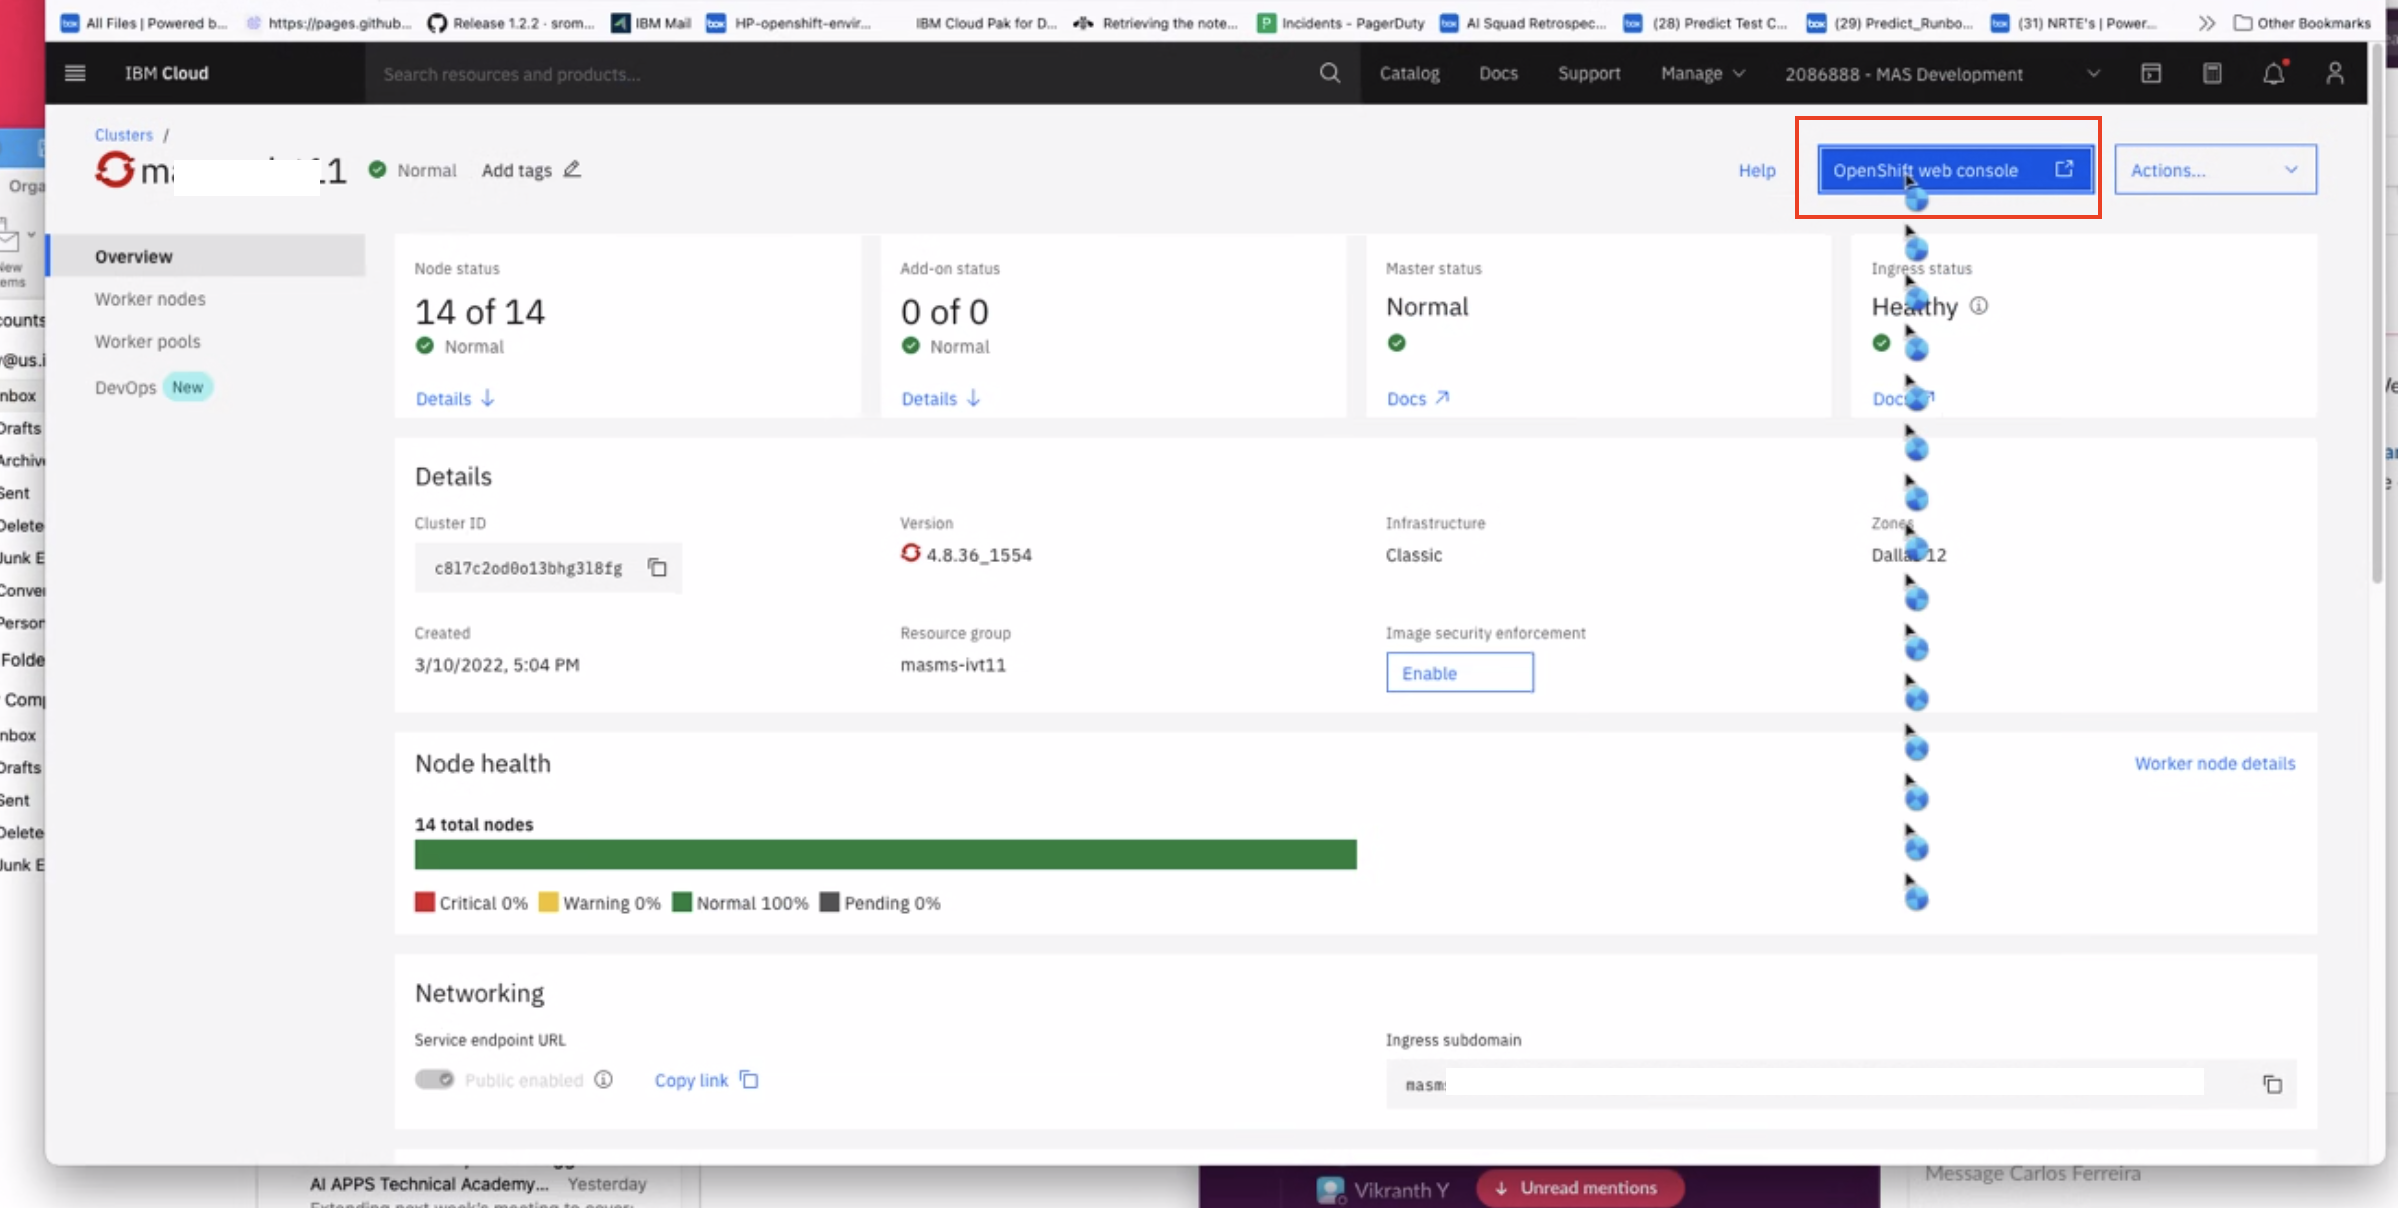Expand the Add-on status Details section

pos(938,398)
